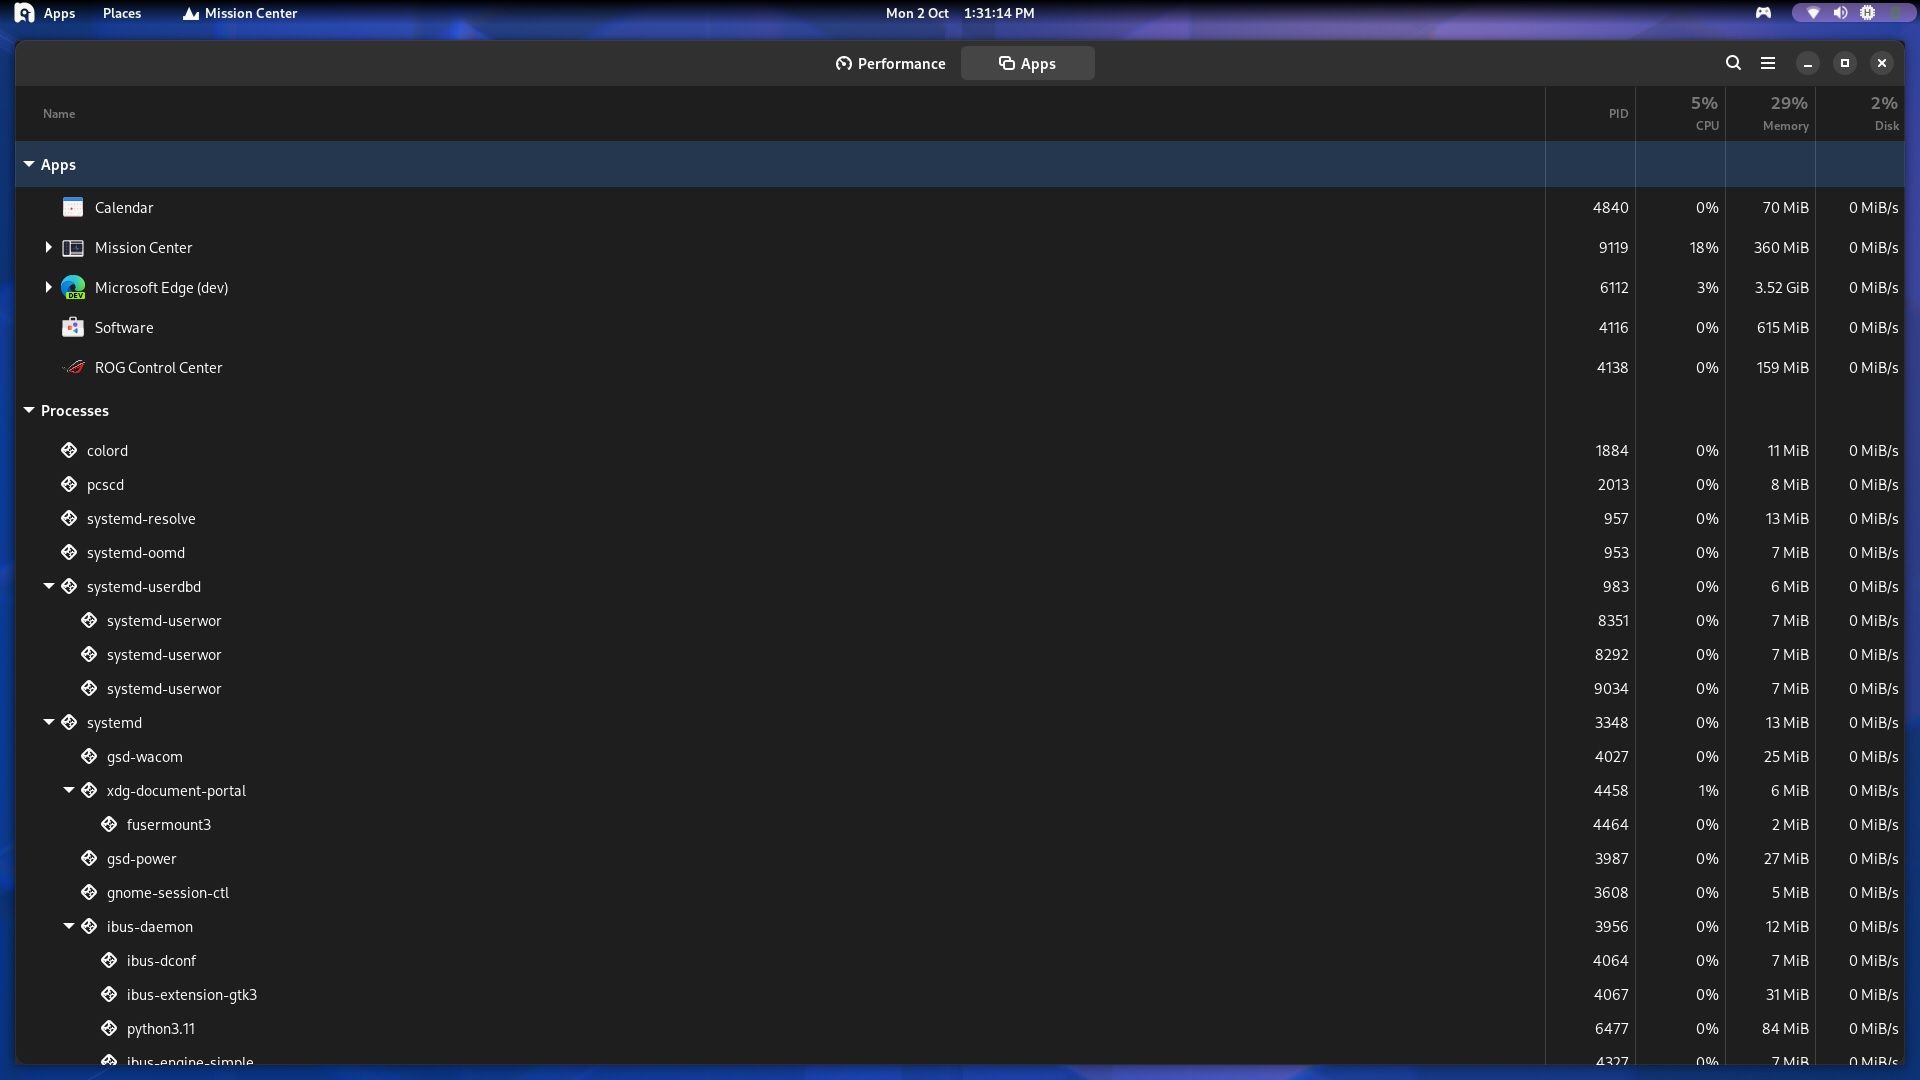Screen dimensions: 1920x1080
Task: Click the gsd-wacom process icon
Action: (89, 756)
